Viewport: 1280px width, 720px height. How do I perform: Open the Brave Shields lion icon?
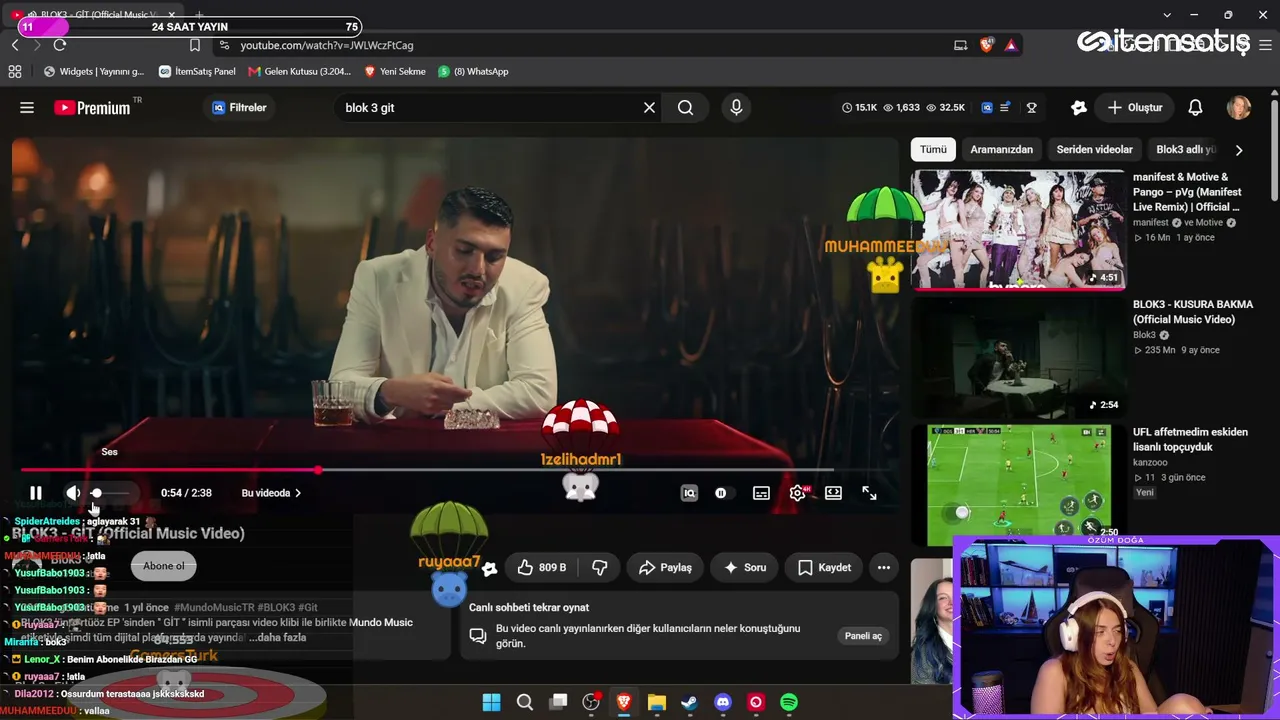pyautogui.click(x=987, y=45)
